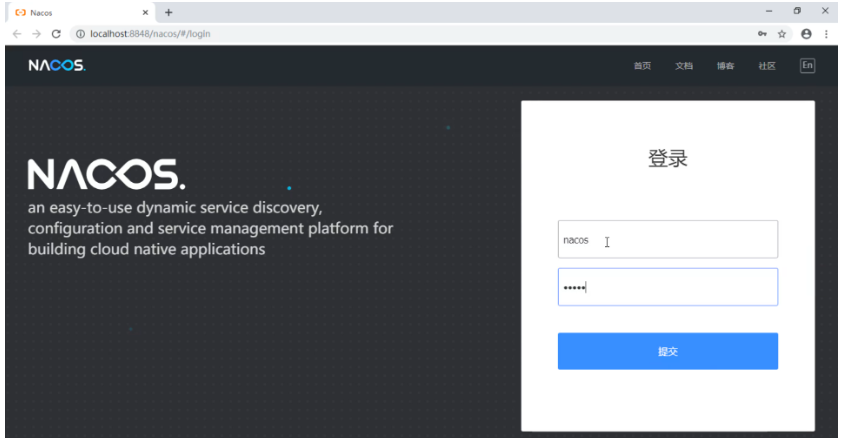Click the NACOS logo in the header
This screenshot has height=438, width=845.
click(x=57, y=65)
